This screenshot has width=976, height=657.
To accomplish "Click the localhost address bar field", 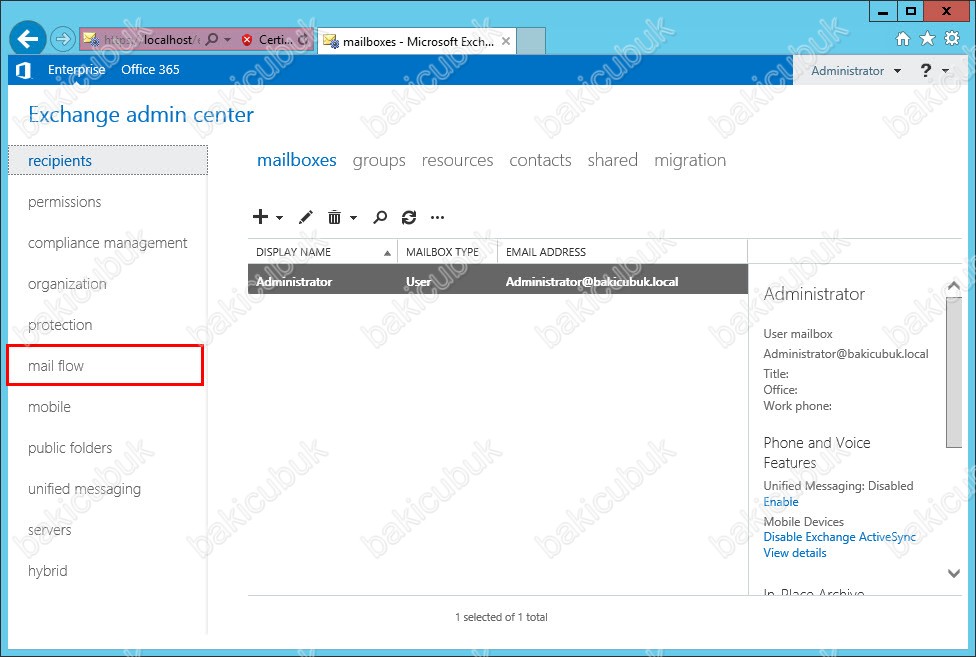I will [140, 40].
